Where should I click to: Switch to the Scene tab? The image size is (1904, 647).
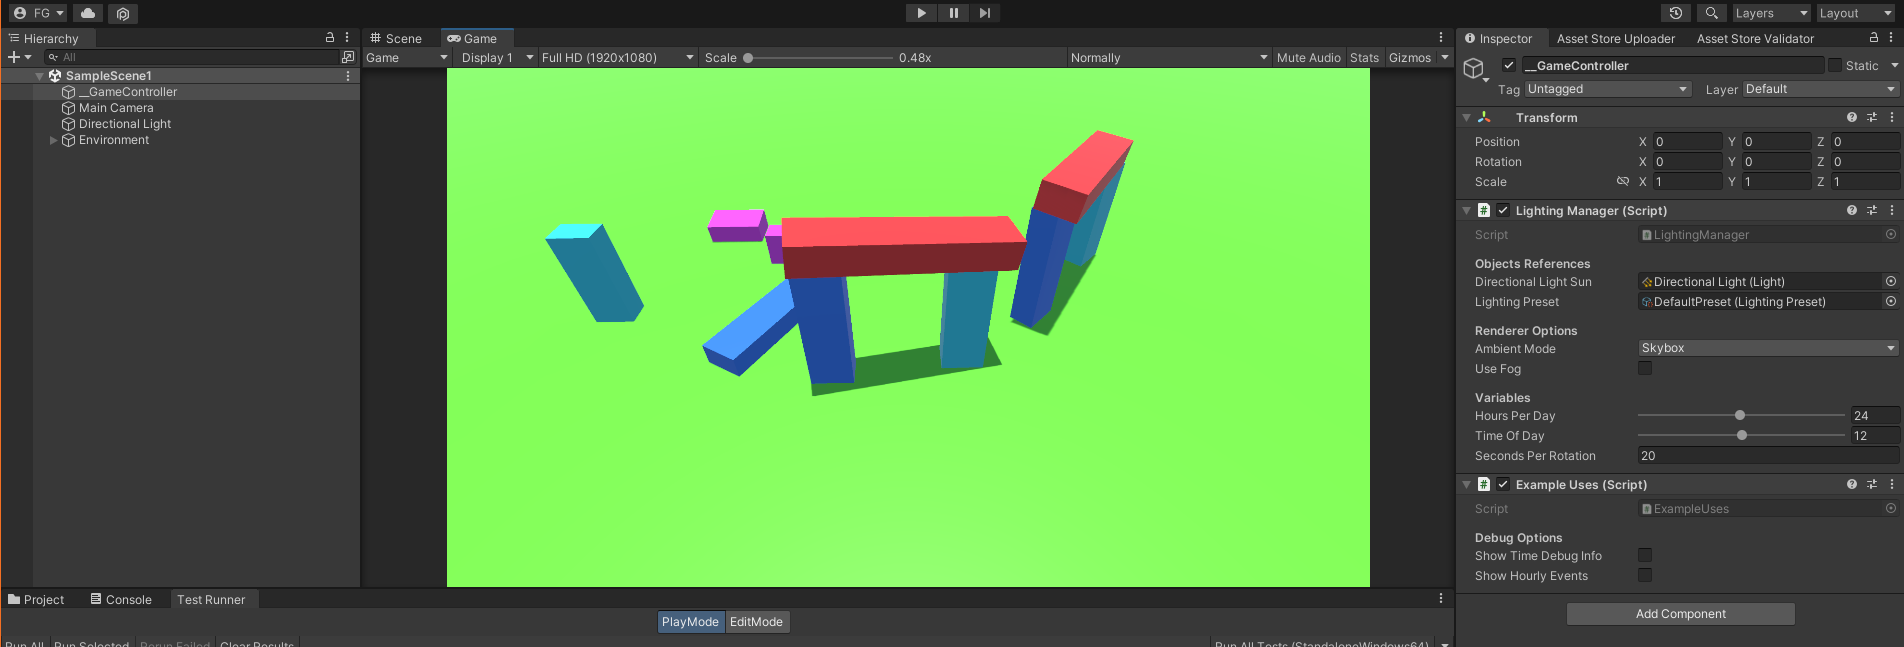[396, 38]
